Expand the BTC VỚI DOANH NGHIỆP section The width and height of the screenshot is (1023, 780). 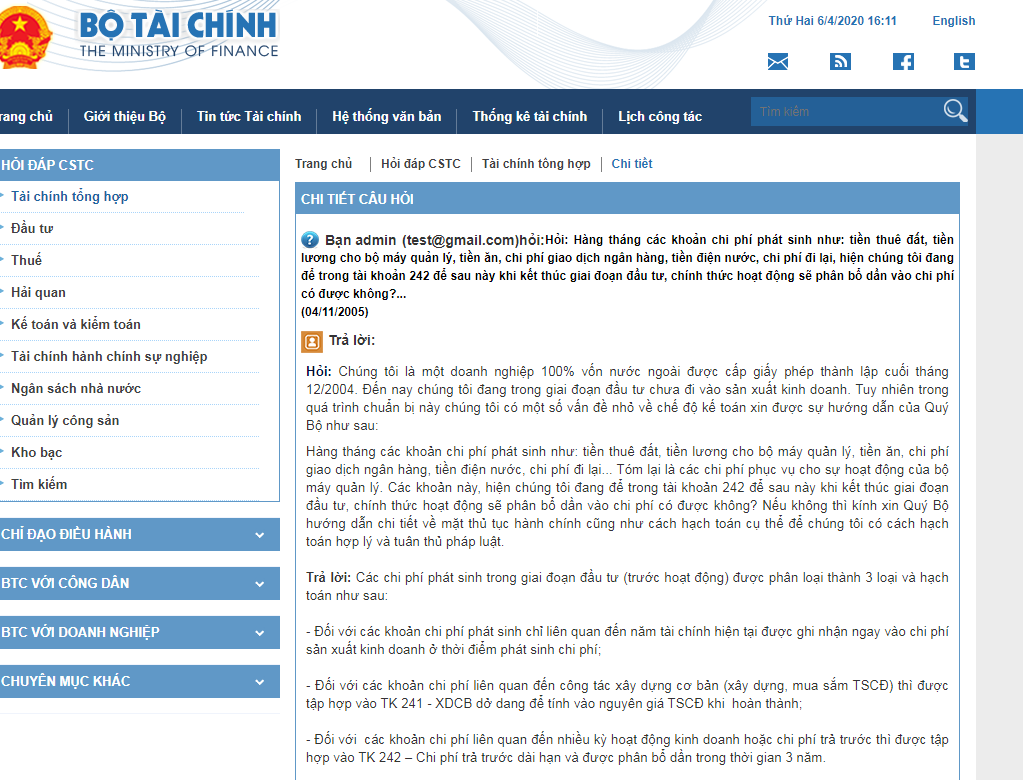(x=259, y=633)
